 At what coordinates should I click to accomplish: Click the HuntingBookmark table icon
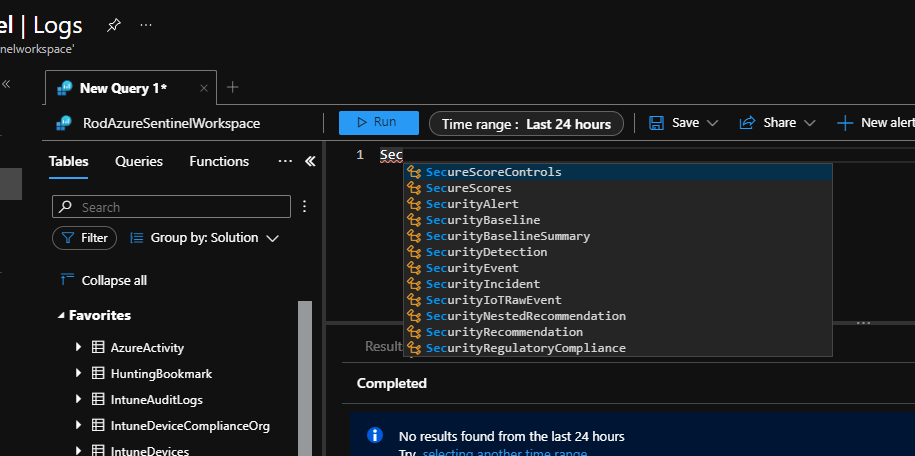click(x=97, y=373)
